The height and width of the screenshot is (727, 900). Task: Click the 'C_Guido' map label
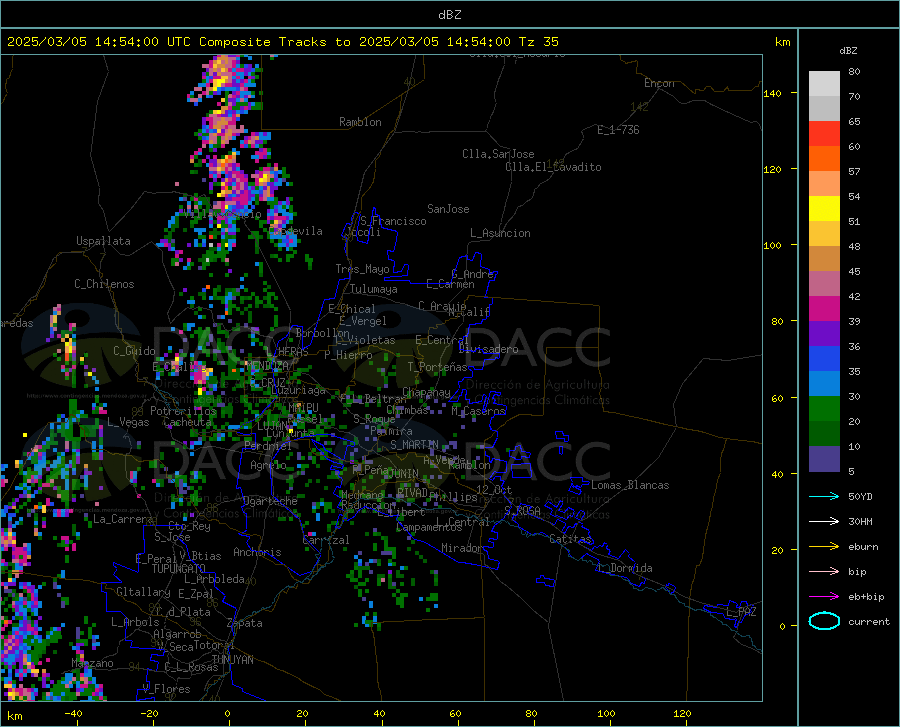point(134,351)
